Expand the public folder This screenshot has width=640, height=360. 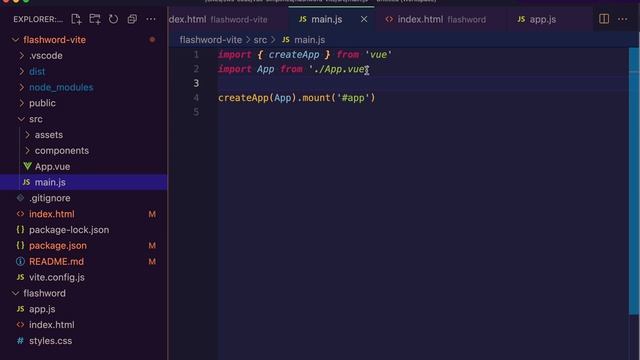click(22, 103)
